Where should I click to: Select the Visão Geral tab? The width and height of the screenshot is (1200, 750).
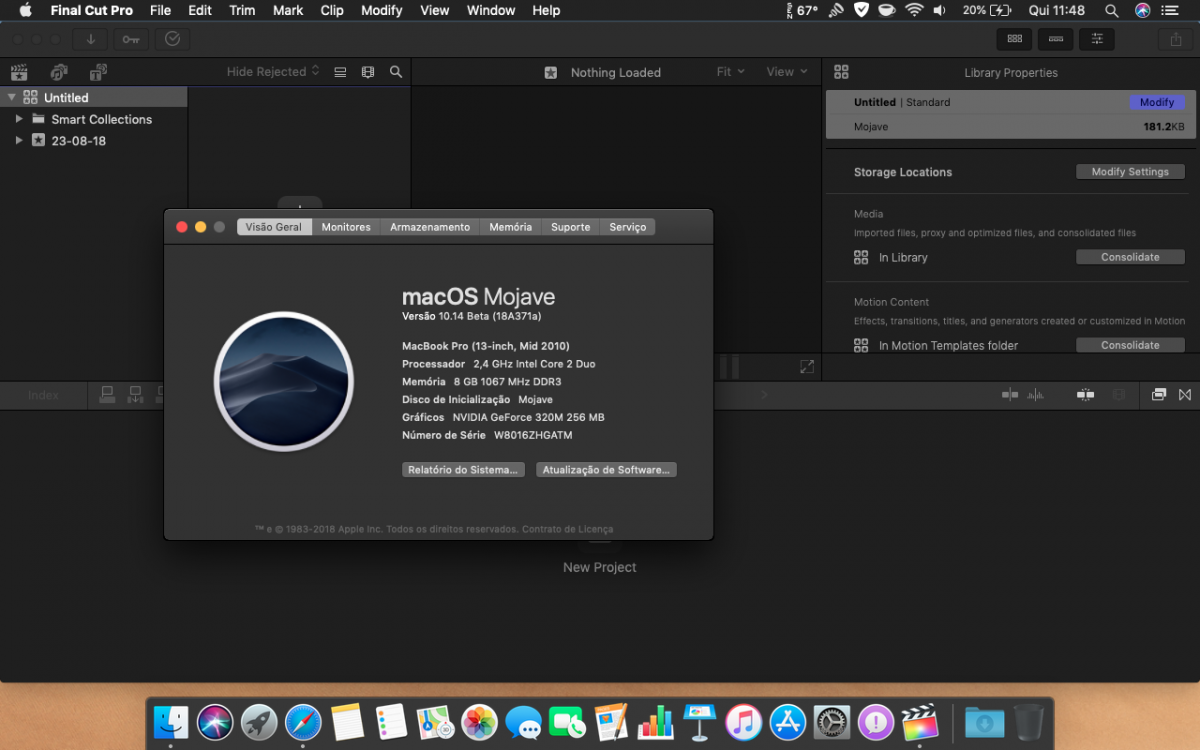pos(274,227)
